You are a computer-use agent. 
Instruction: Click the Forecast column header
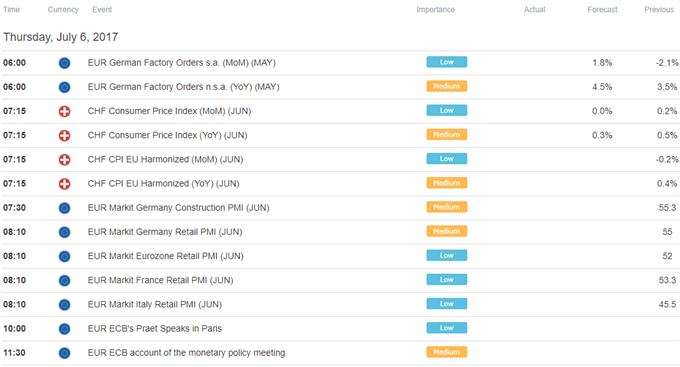pyautogui.click(x=602, y=10)
